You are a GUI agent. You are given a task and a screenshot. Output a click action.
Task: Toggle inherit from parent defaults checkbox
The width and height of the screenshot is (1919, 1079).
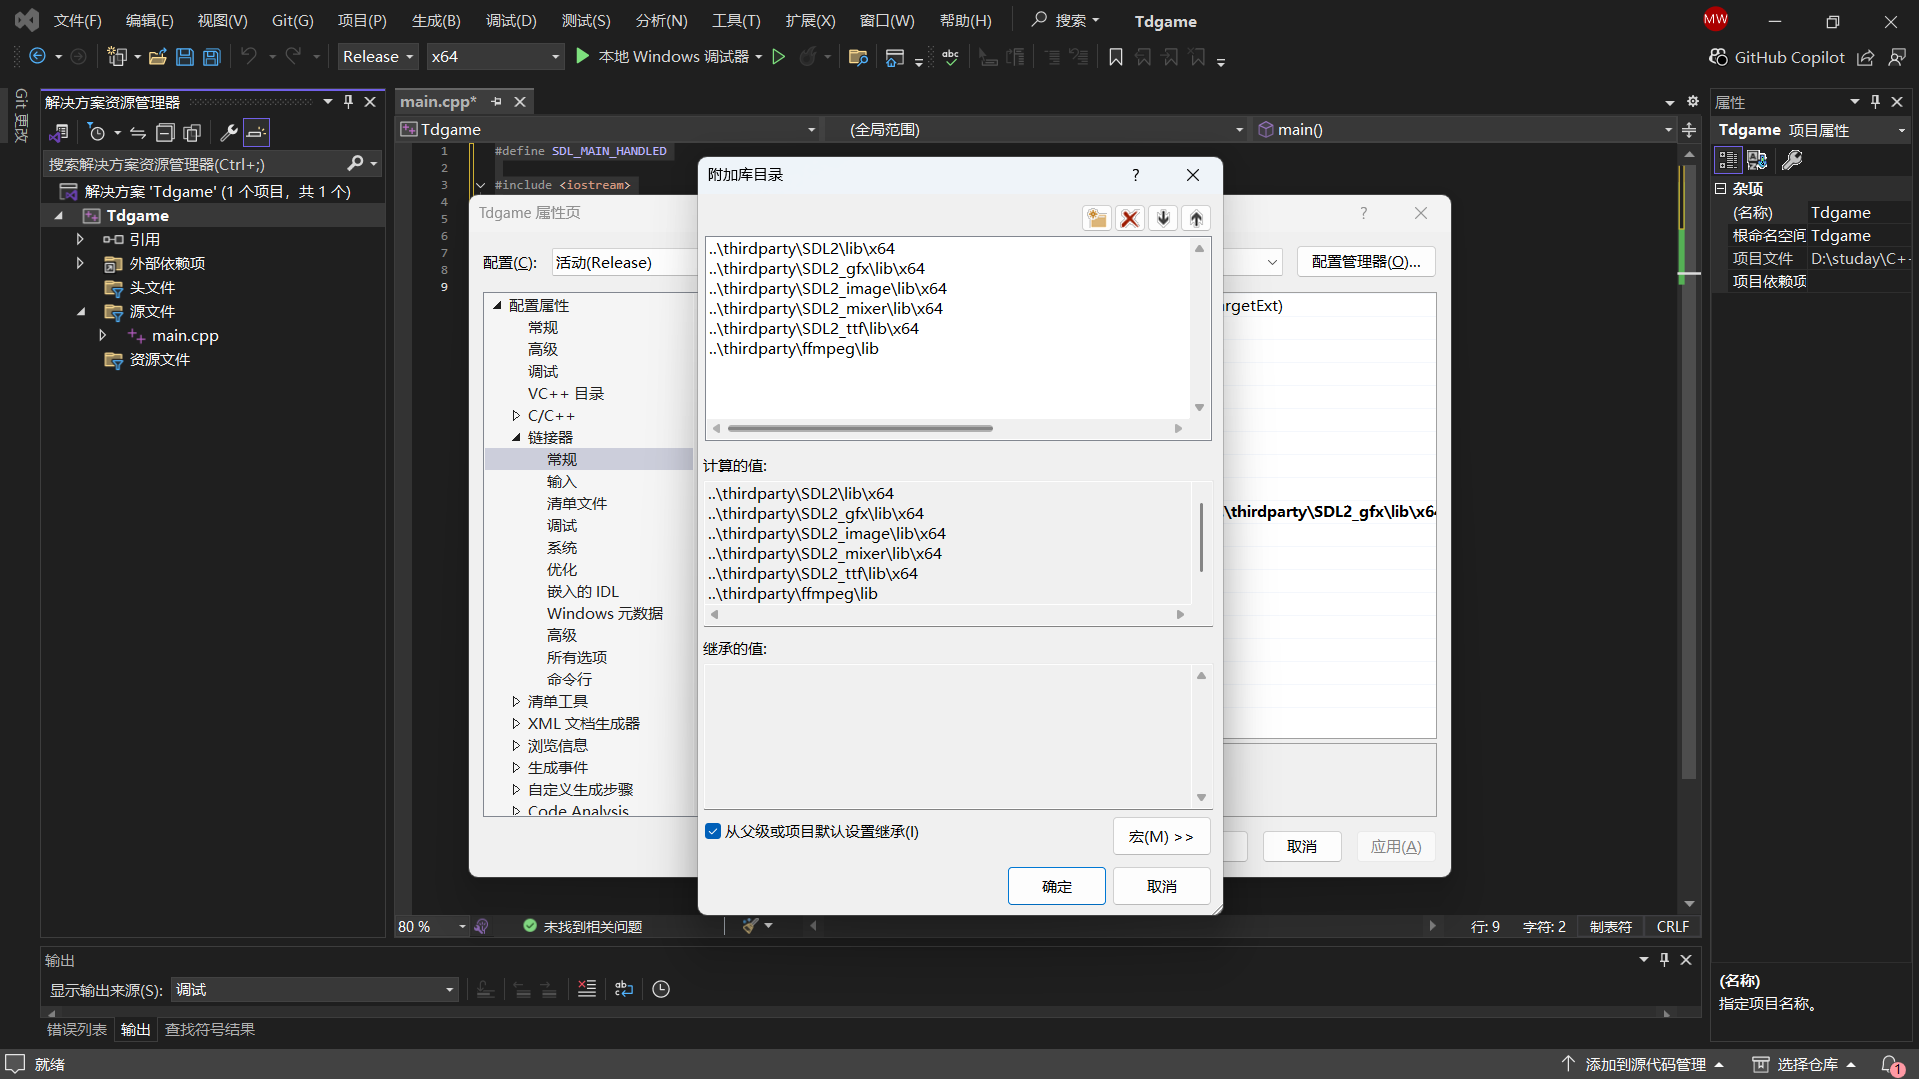(713, 831)
